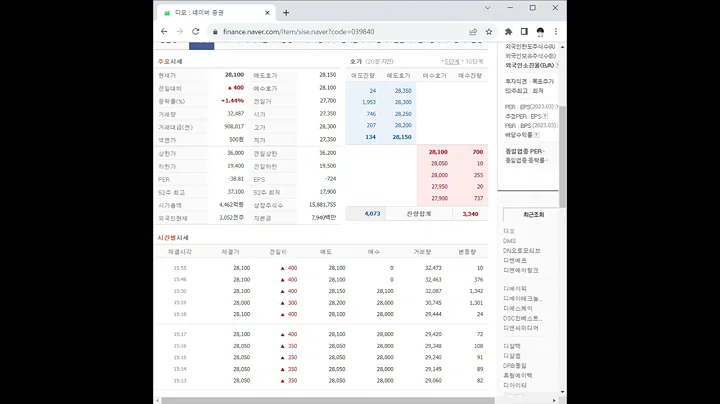
Task: Open the 동일업종 PER link
Action: click(x=524, y=151)
